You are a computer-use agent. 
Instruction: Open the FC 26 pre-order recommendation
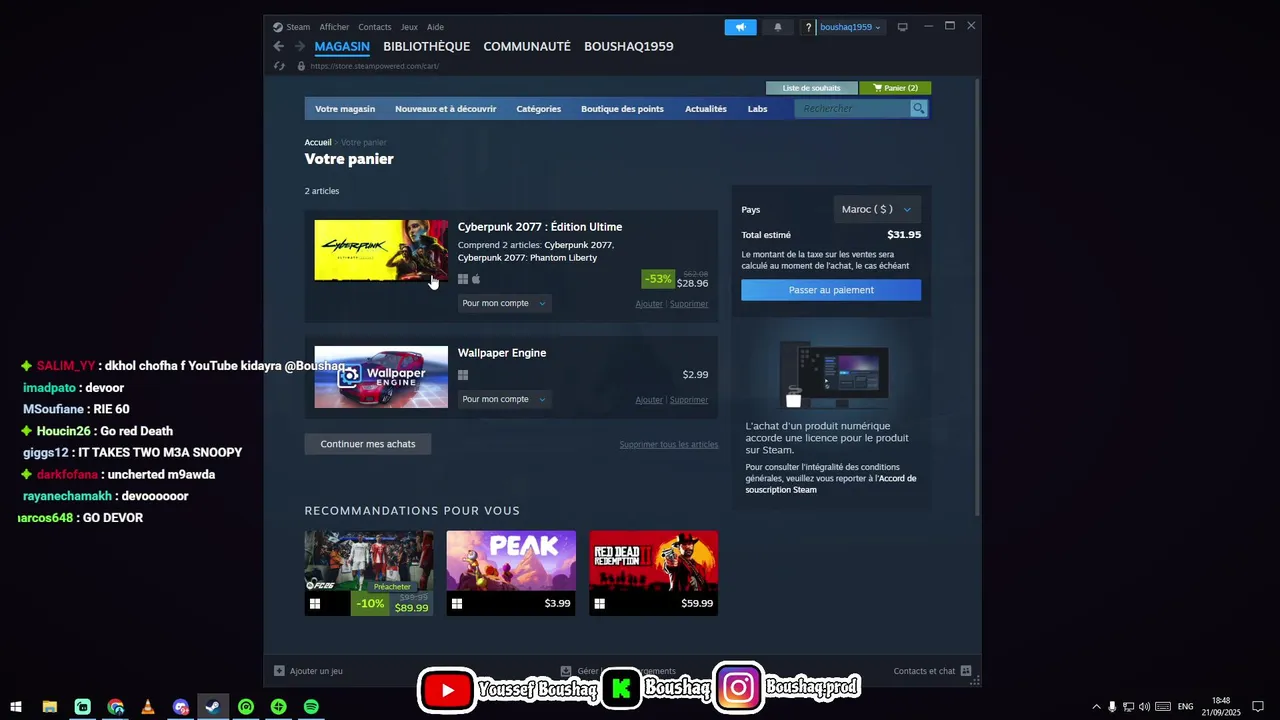(369, 573)
